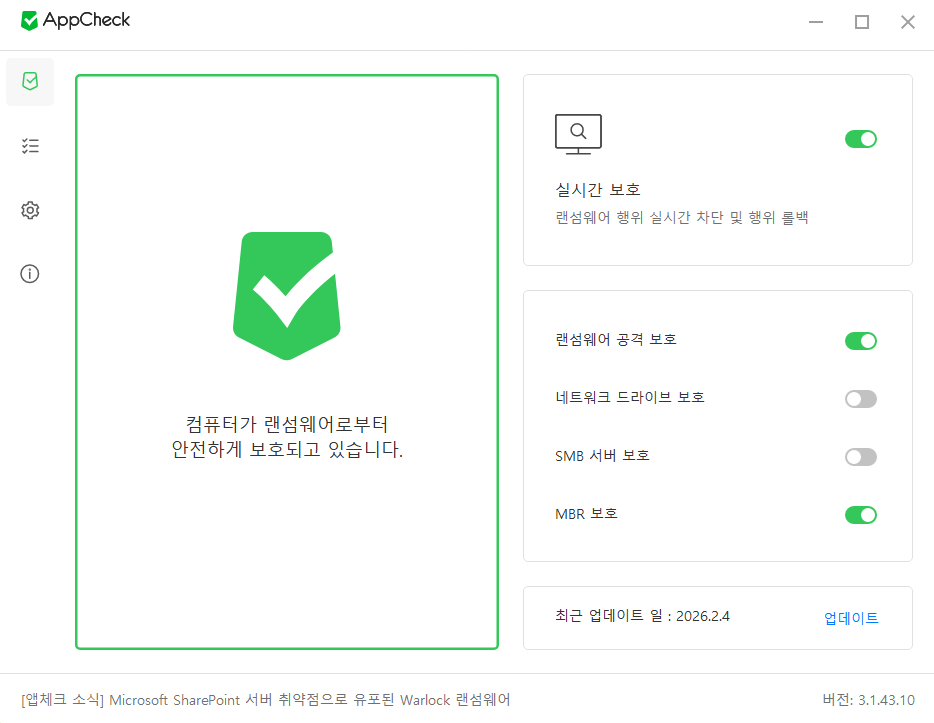Disable 실시간 보호 with its toggle

pyautogui.click(x=860, y=139)
